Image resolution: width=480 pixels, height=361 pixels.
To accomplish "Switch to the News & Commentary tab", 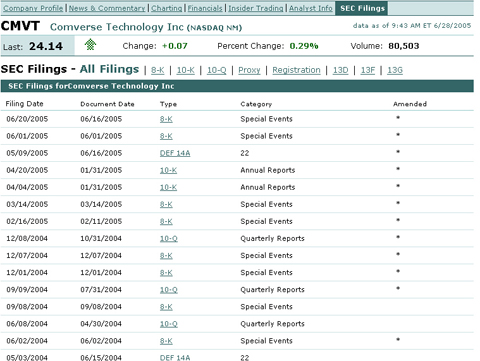I will [107, 8].
